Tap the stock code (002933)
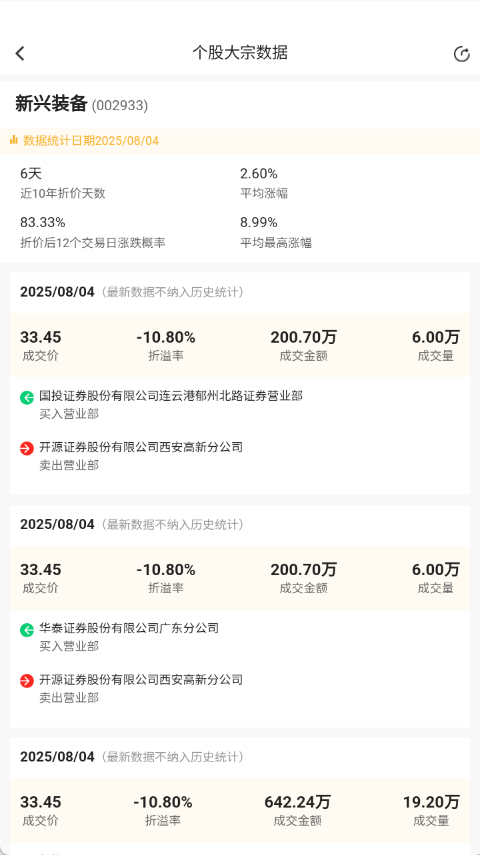The height and width of the screenshot is (855, 480). pyautogui.click(x=119, y=105)
